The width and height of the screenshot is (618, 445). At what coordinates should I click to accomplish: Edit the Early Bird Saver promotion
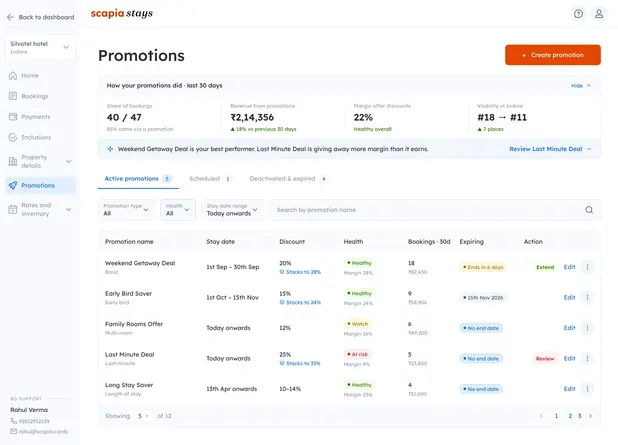pos(569,297)
